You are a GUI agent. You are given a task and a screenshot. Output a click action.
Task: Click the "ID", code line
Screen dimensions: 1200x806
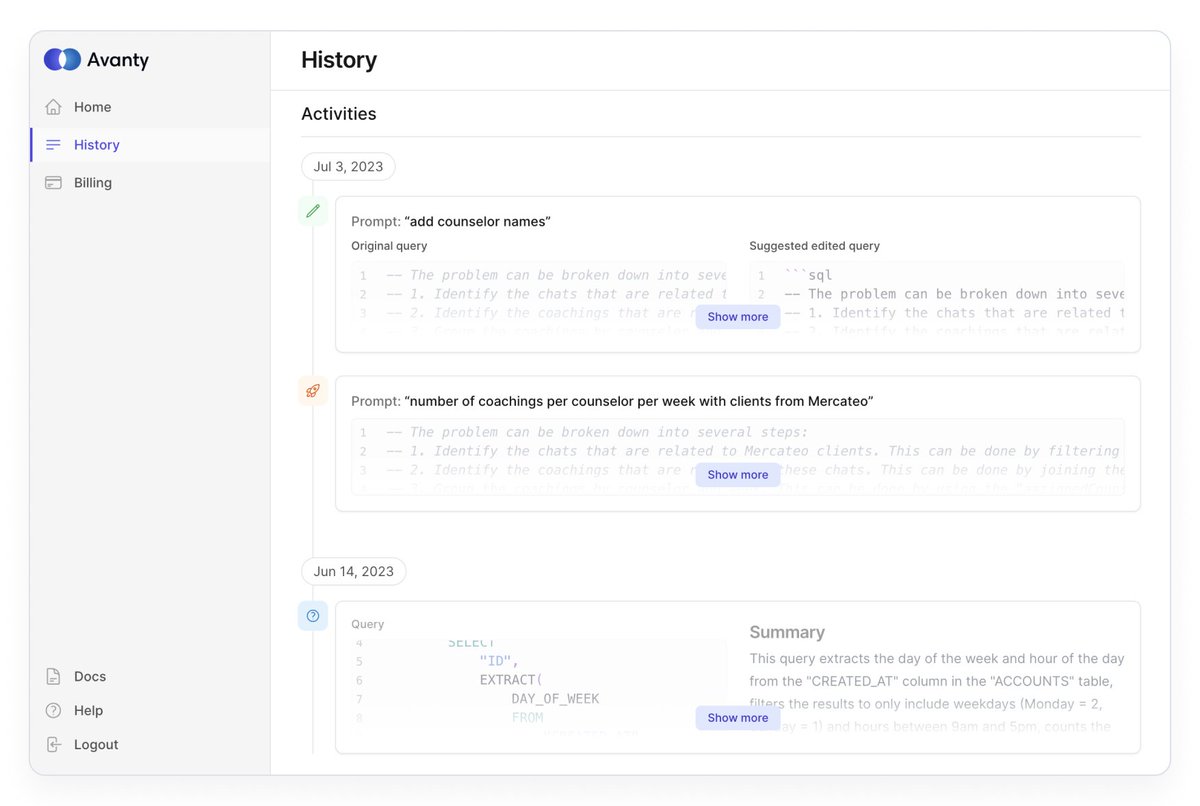(x=500, y=662)
